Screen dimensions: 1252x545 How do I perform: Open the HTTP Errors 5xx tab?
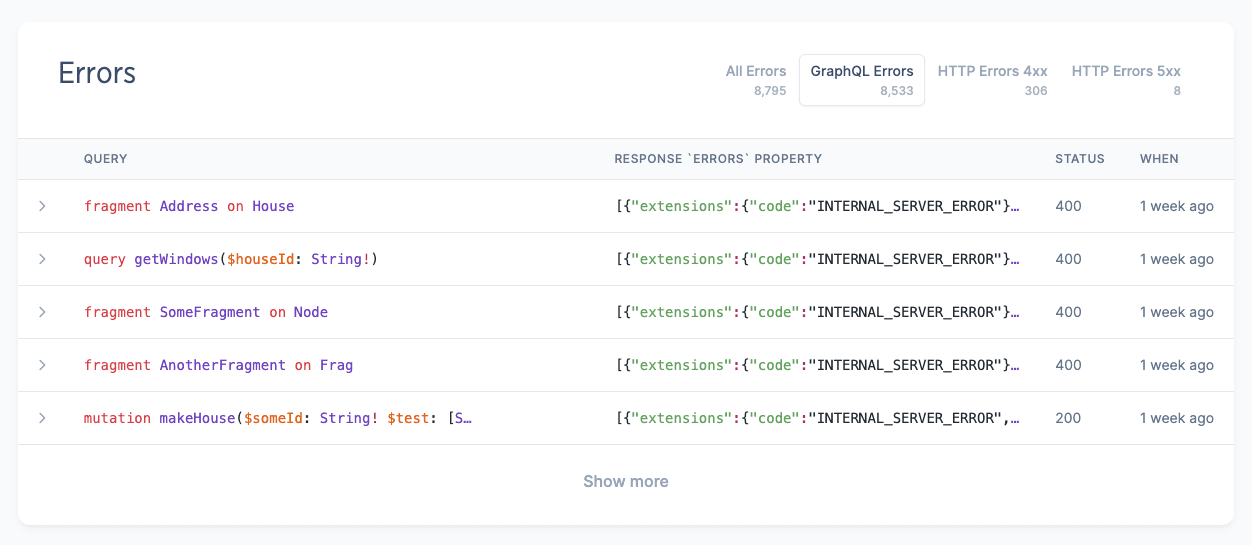1126,80
